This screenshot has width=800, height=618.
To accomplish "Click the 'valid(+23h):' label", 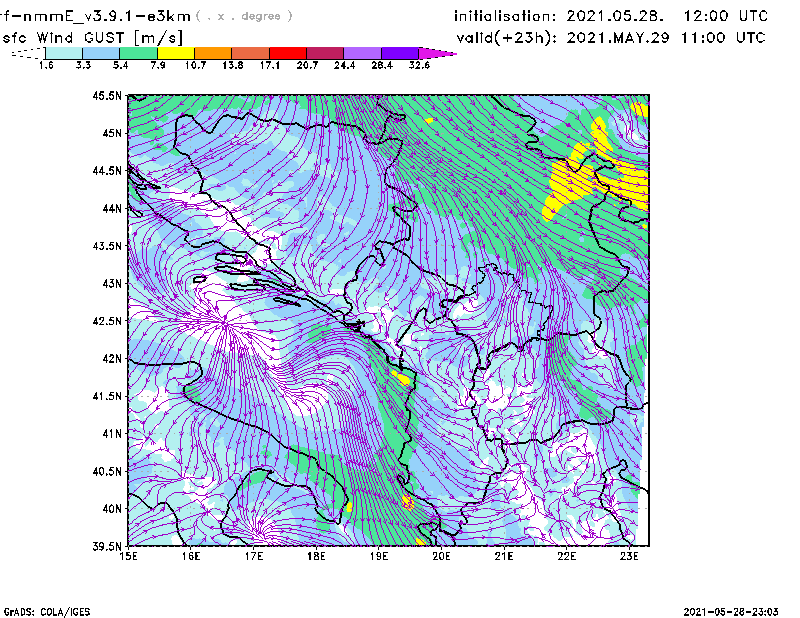I will coord(507,38).
